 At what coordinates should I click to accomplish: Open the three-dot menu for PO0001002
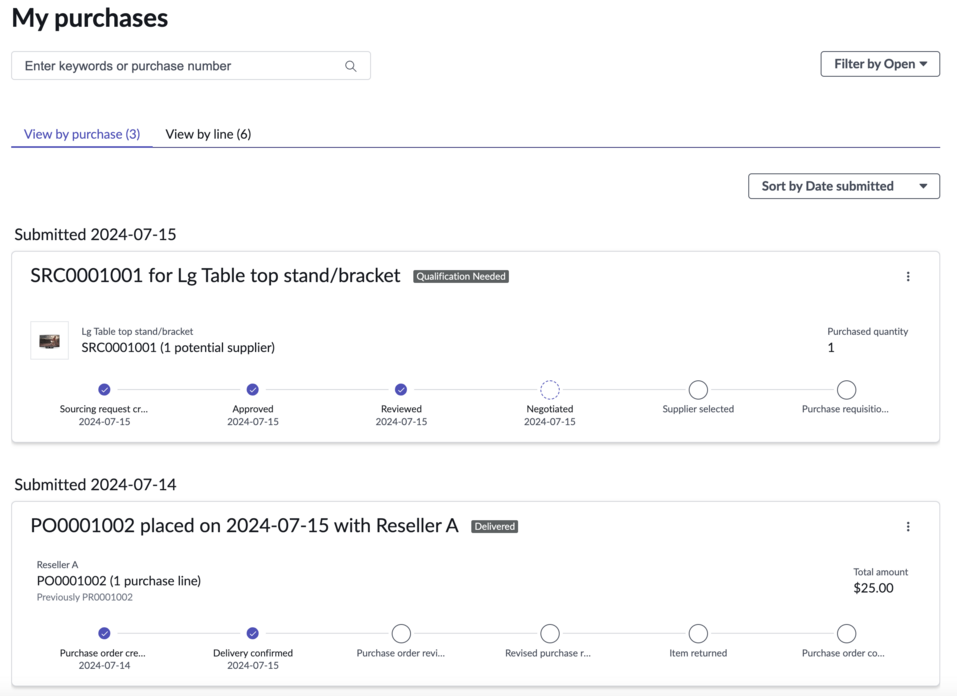(x=908, y=526)
